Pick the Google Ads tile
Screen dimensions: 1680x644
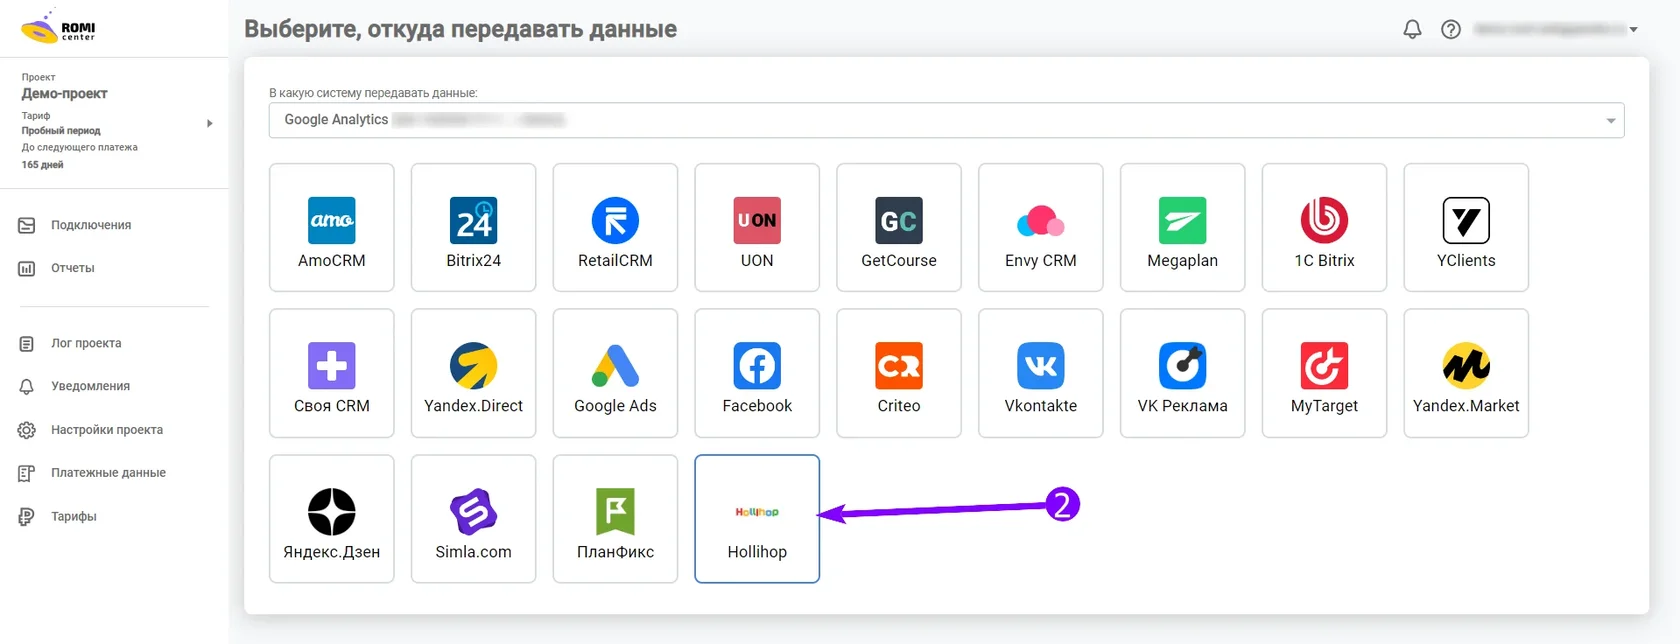point(615,373)
